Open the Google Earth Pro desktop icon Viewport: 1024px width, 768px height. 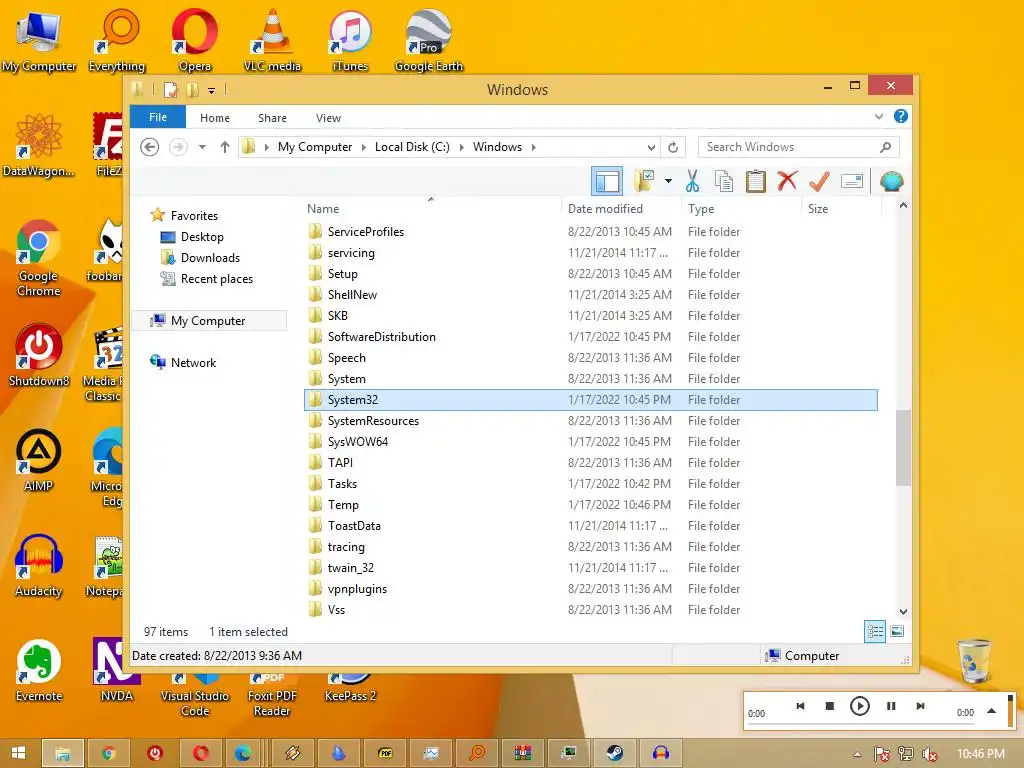pyautogui.click(x=428, y=41)
